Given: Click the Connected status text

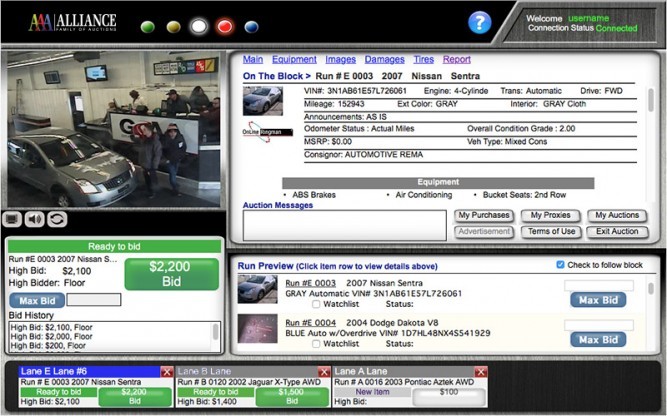Looking at the screenshot, I should point(616,28).
